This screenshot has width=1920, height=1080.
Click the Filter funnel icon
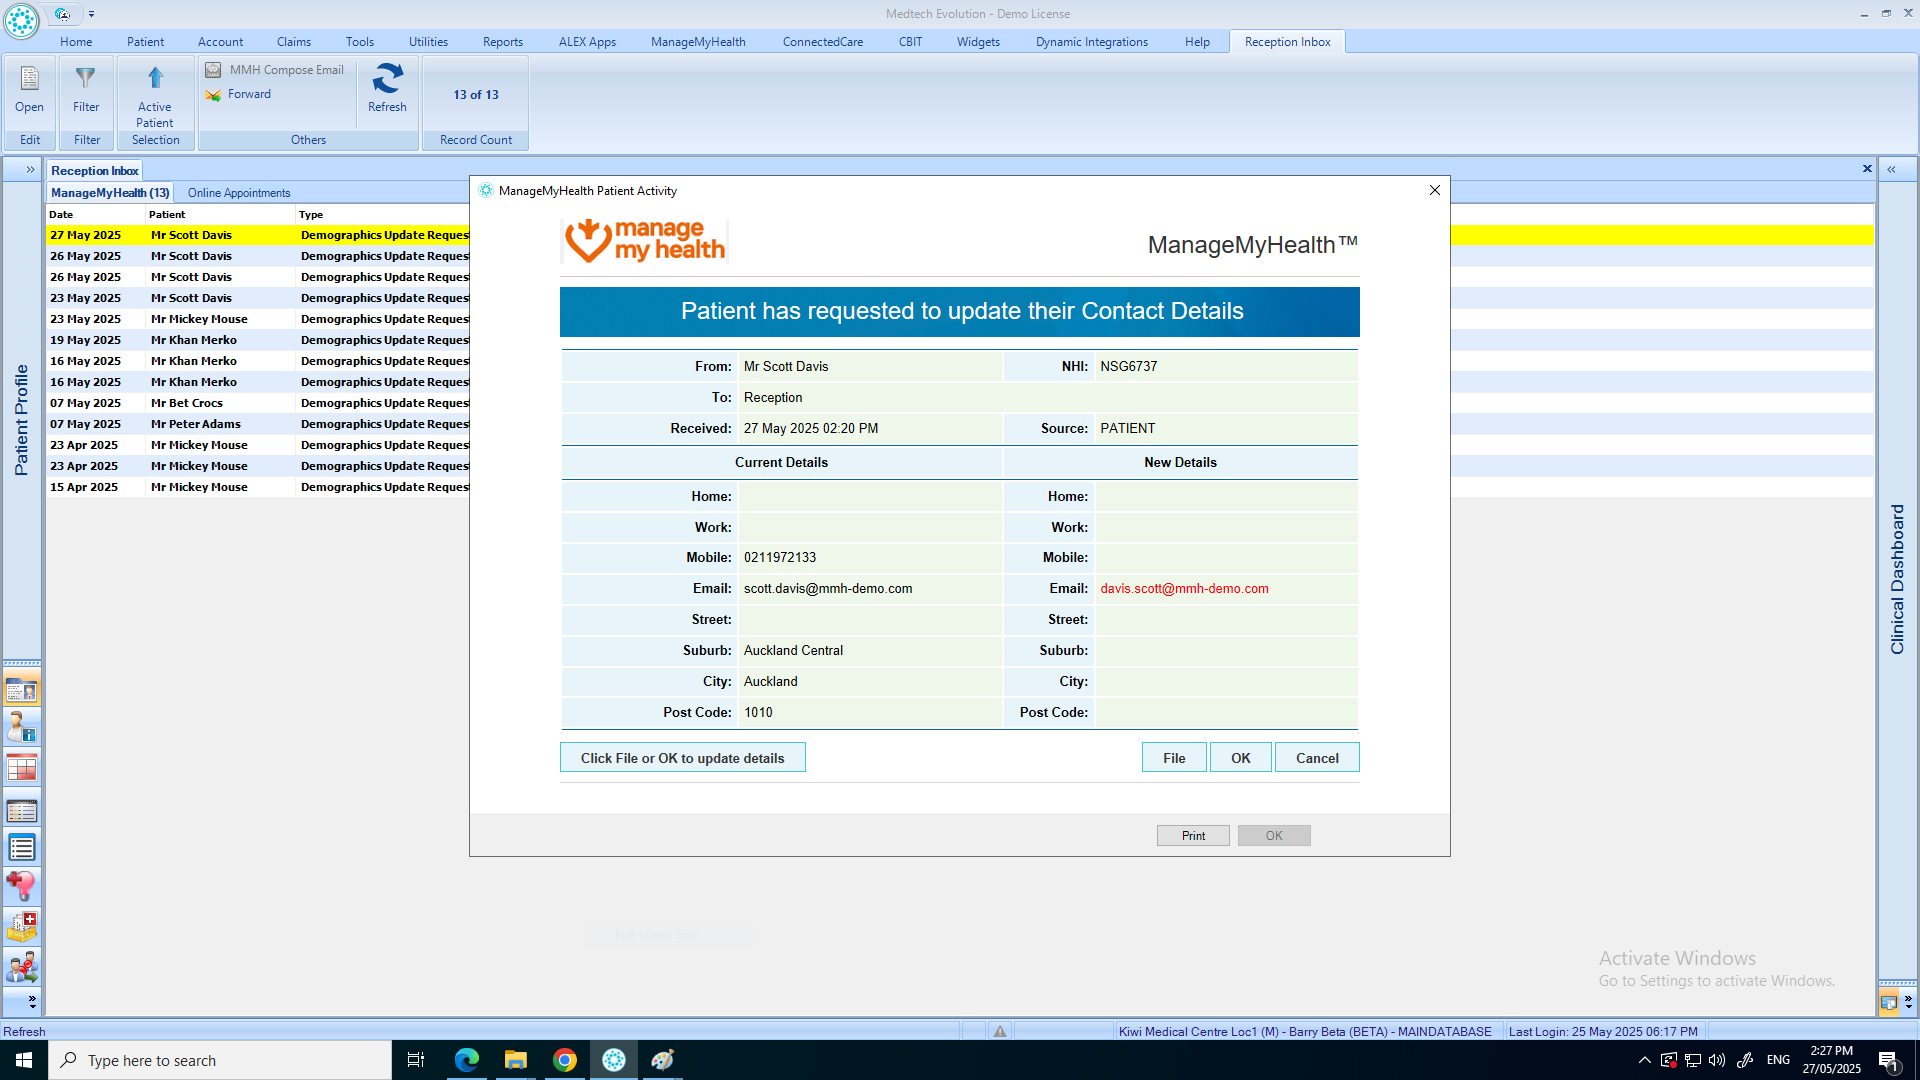point(86,79)
